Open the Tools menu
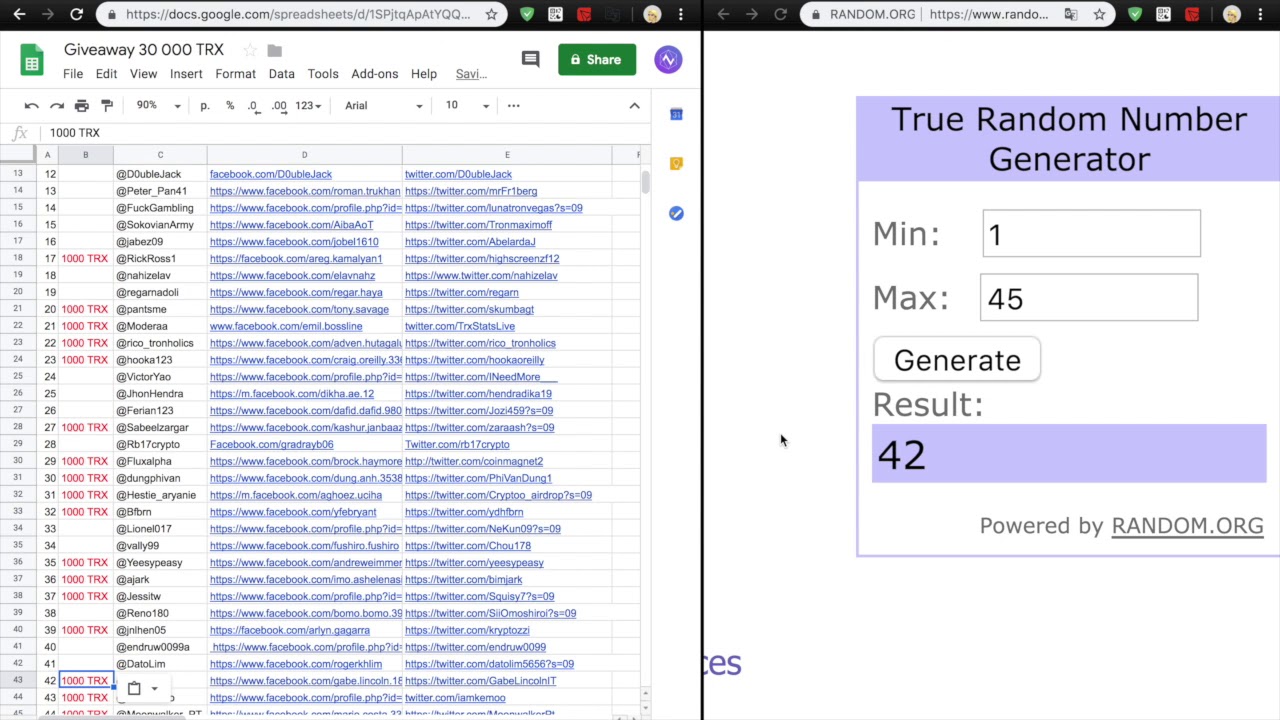 click(x=323, y=74)
